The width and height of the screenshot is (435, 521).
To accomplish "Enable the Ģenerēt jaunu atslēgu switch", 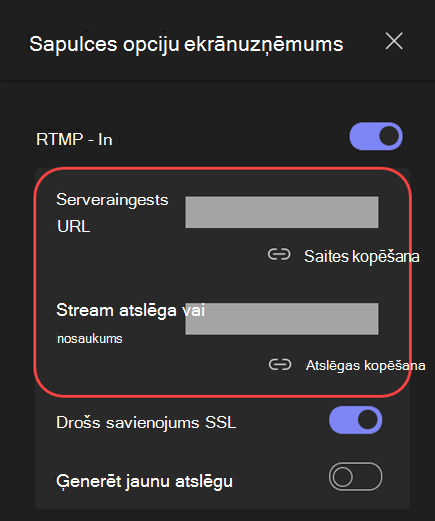I will pyautogui.click(x=356, y=477).
